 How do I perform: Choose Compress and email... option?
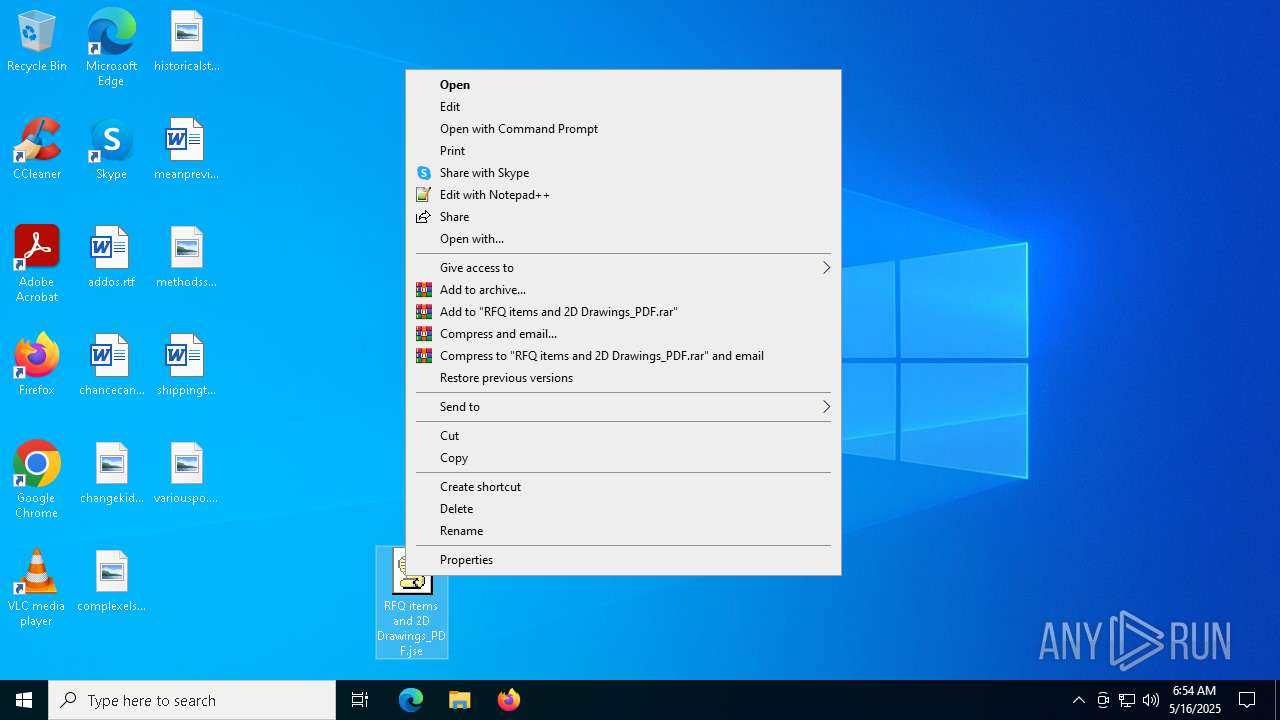click(x=623, y=334)
